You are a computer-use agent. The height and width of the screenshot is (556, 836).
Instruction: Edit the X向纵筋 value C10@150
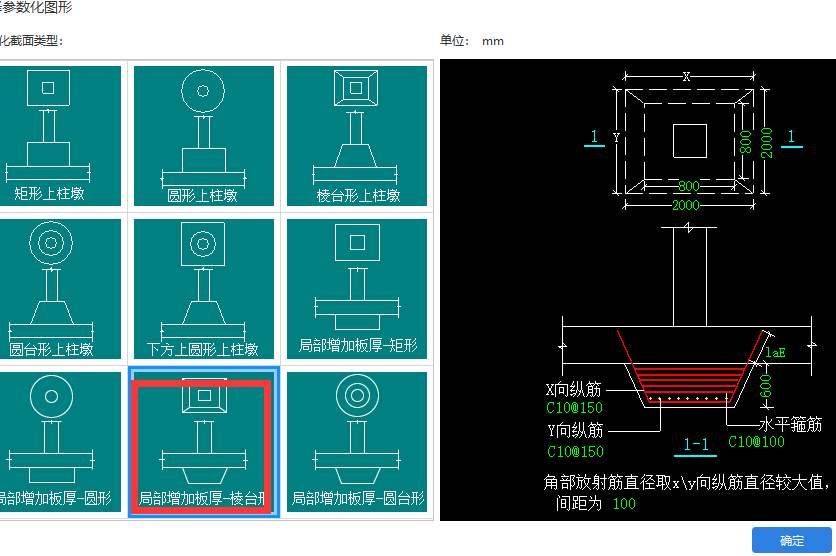pyautogui.click(x=575, y=408)
